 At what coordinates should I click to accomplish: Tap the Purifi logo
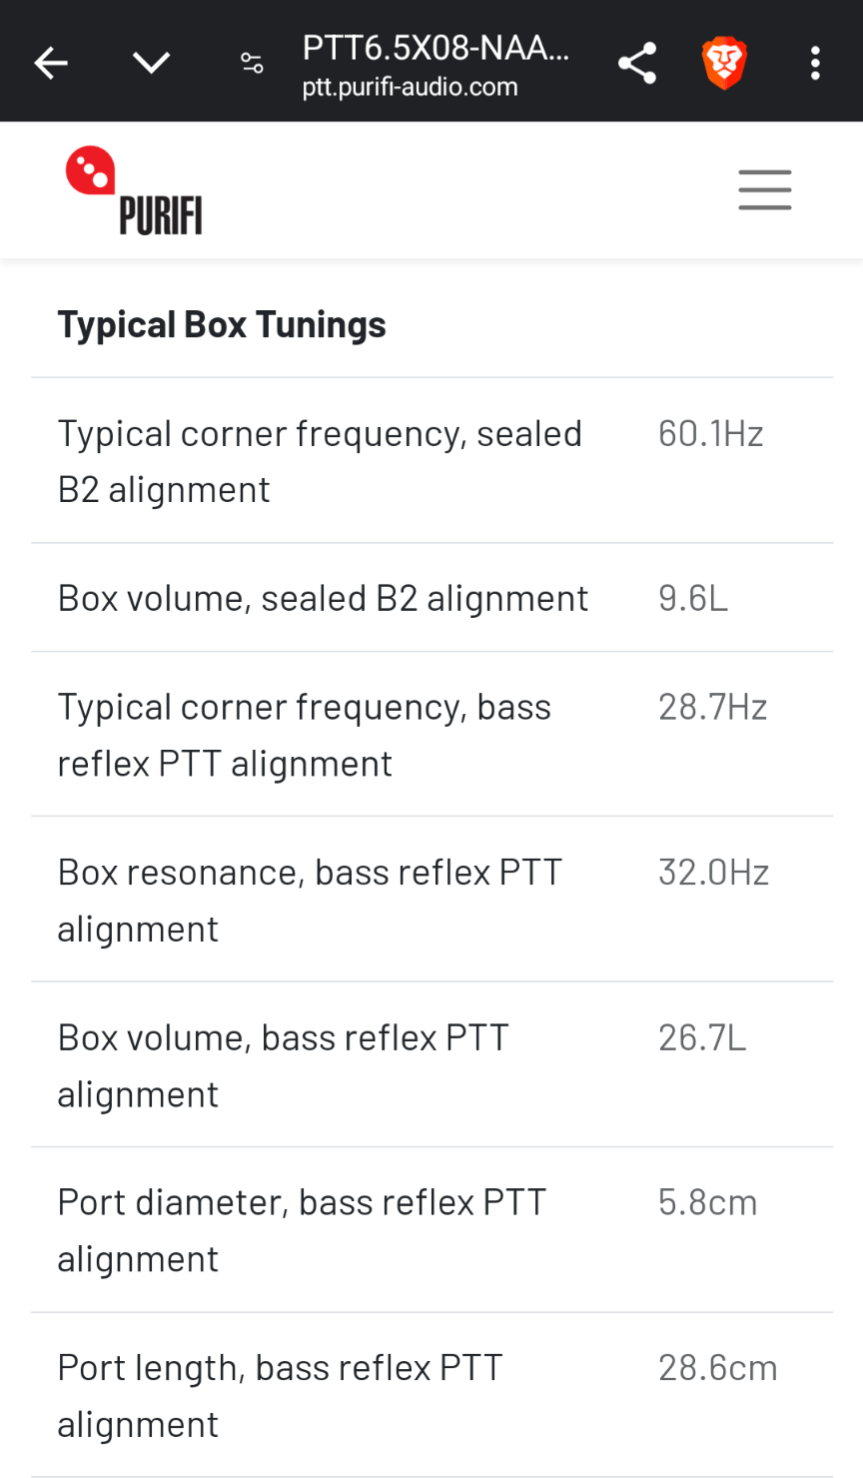134,190
